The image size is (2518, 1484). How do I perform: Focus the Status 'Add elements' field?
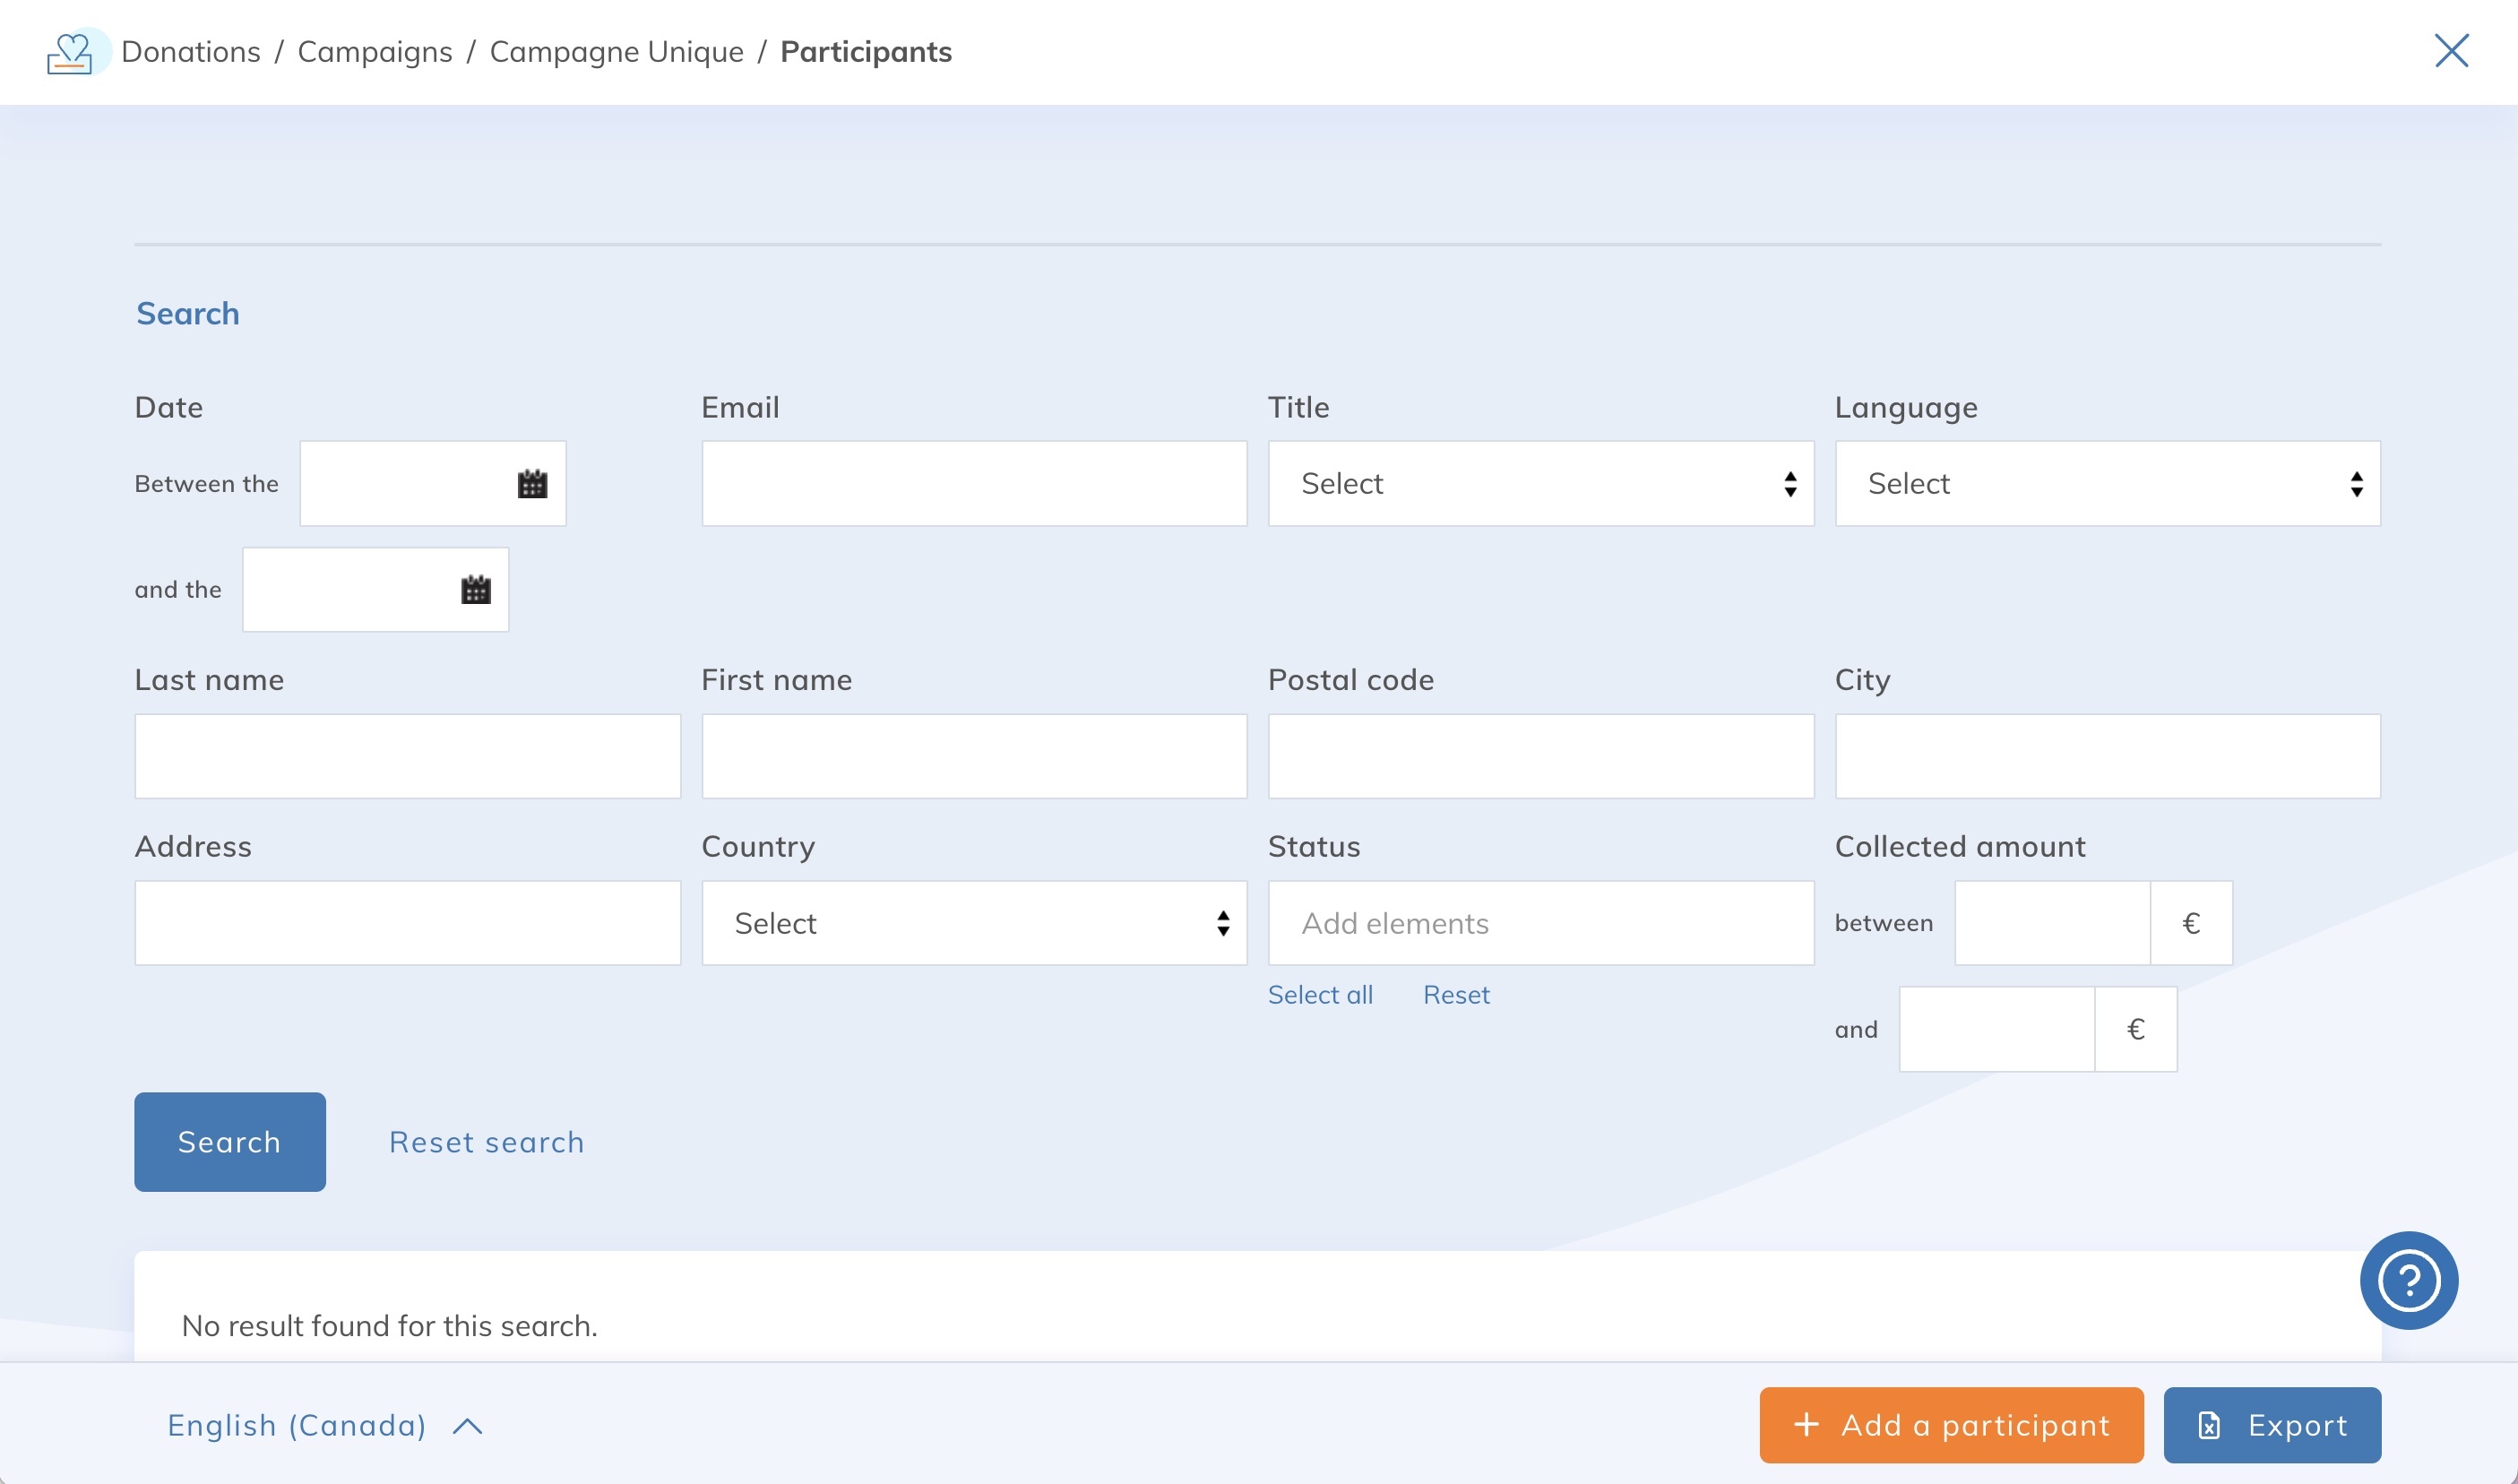1540,923
